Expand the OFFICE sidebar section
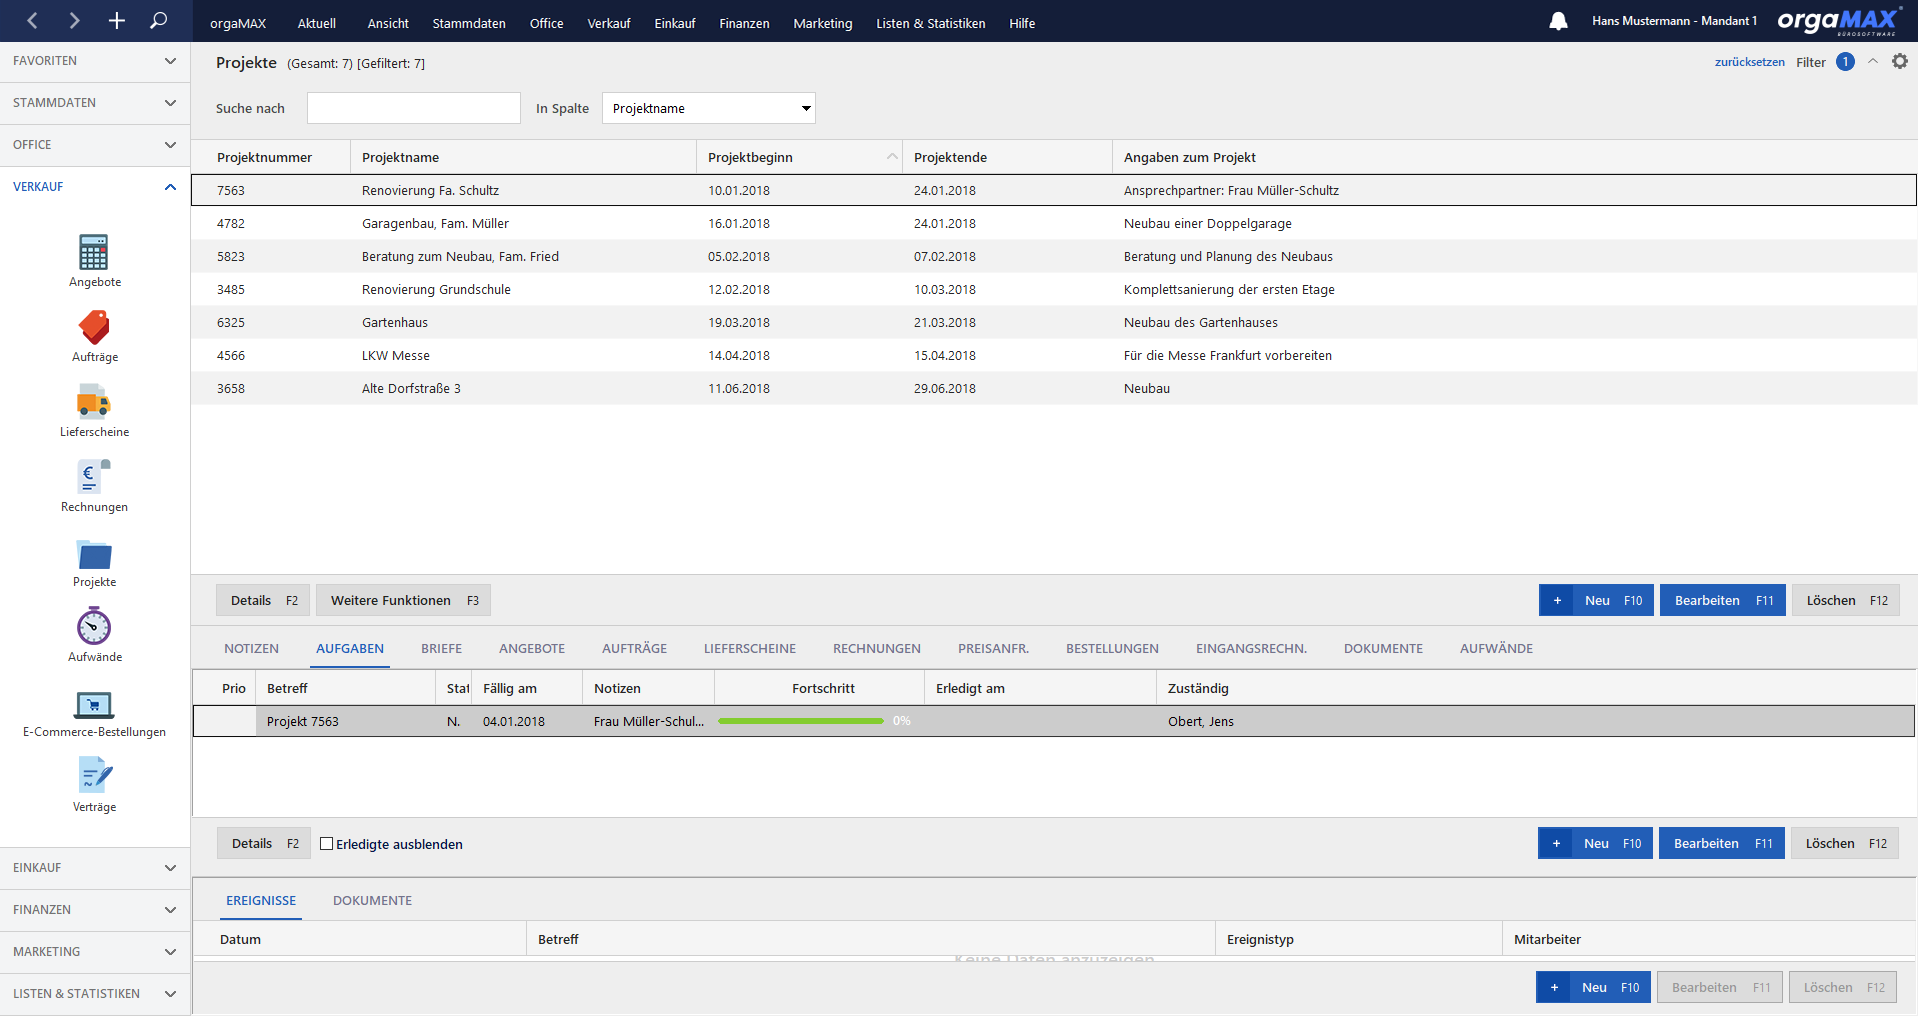Image resolution: width=1918 pixels, height=1016 pixels. [95, 145]
